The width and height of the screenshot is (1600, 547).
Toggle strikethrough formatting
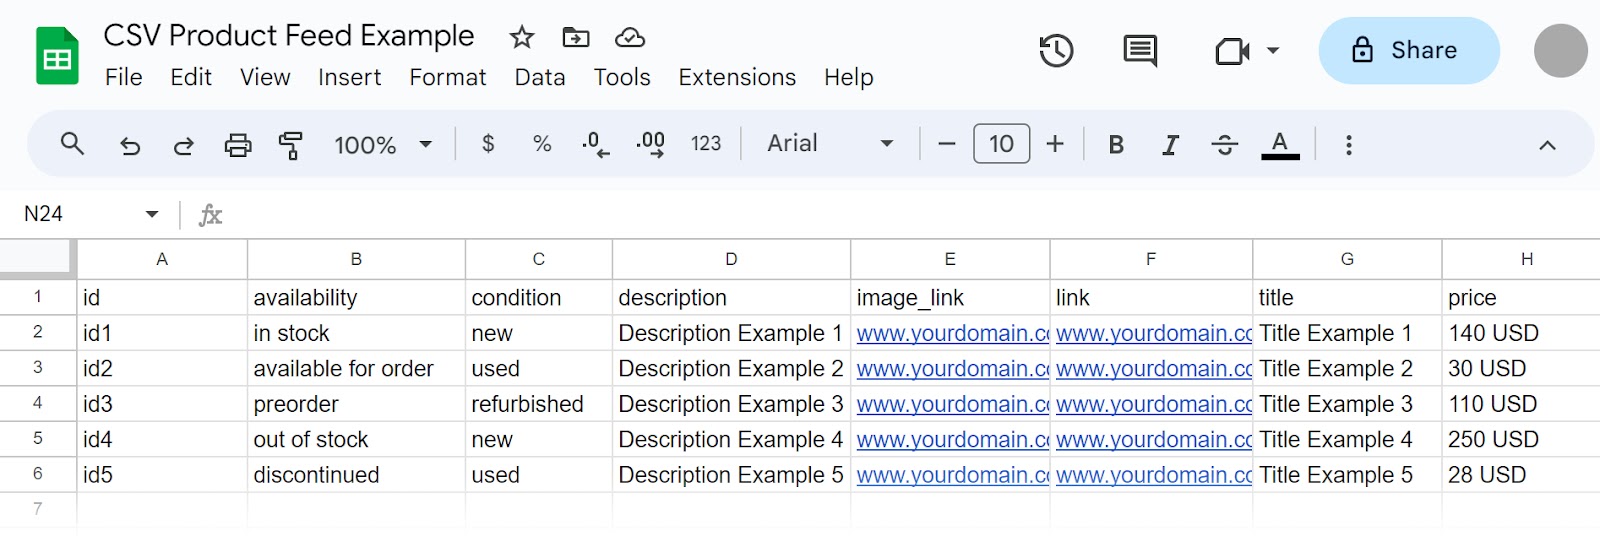[1224, 145]
